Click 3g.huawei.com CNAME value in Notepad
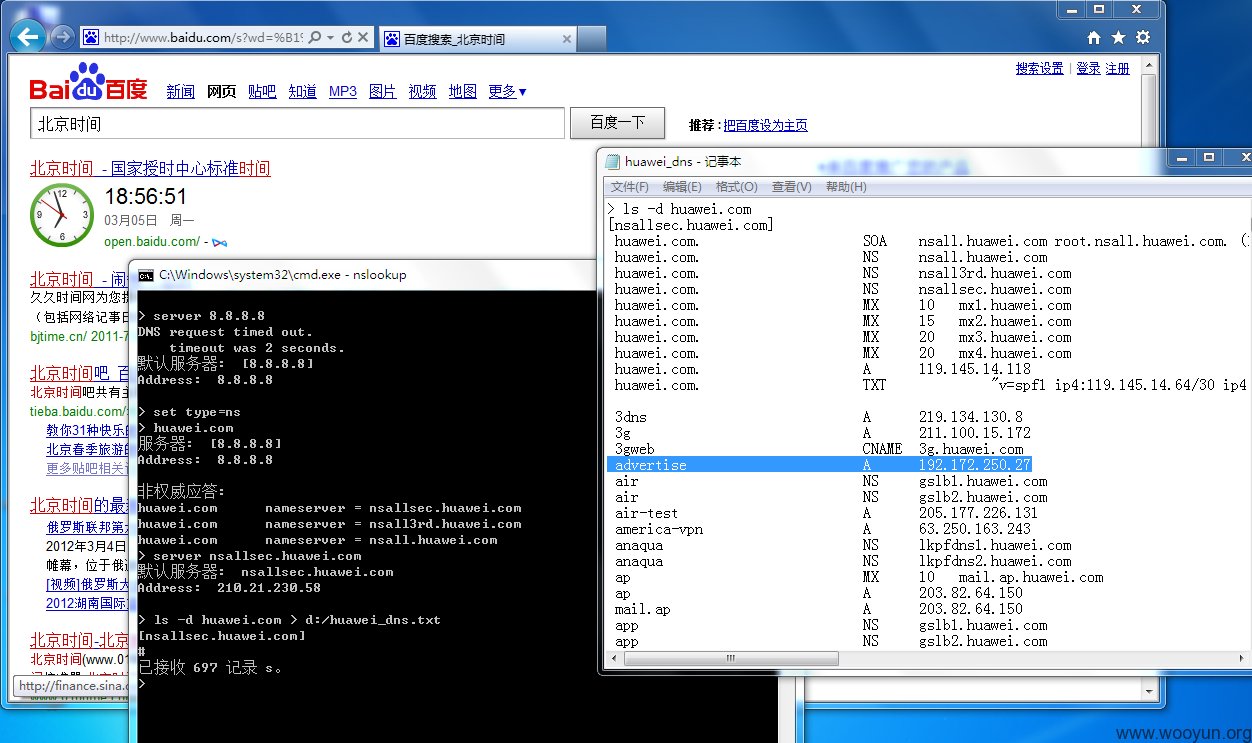1252x743 pixels. click(971, 449)
